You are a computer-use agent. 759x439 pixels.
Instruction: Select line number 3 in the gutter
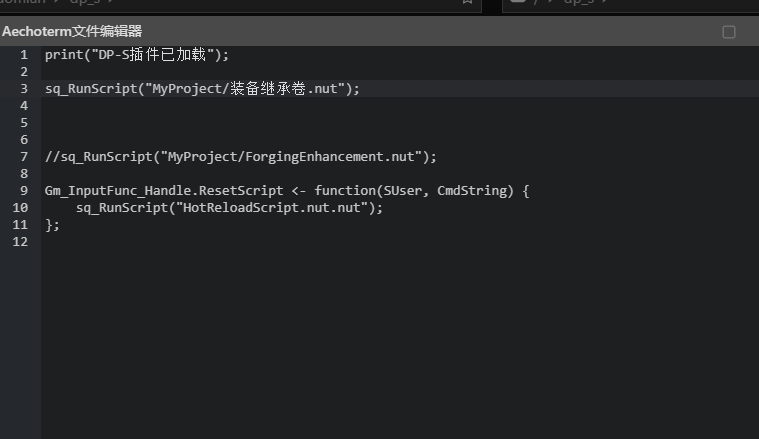point(23,89)
